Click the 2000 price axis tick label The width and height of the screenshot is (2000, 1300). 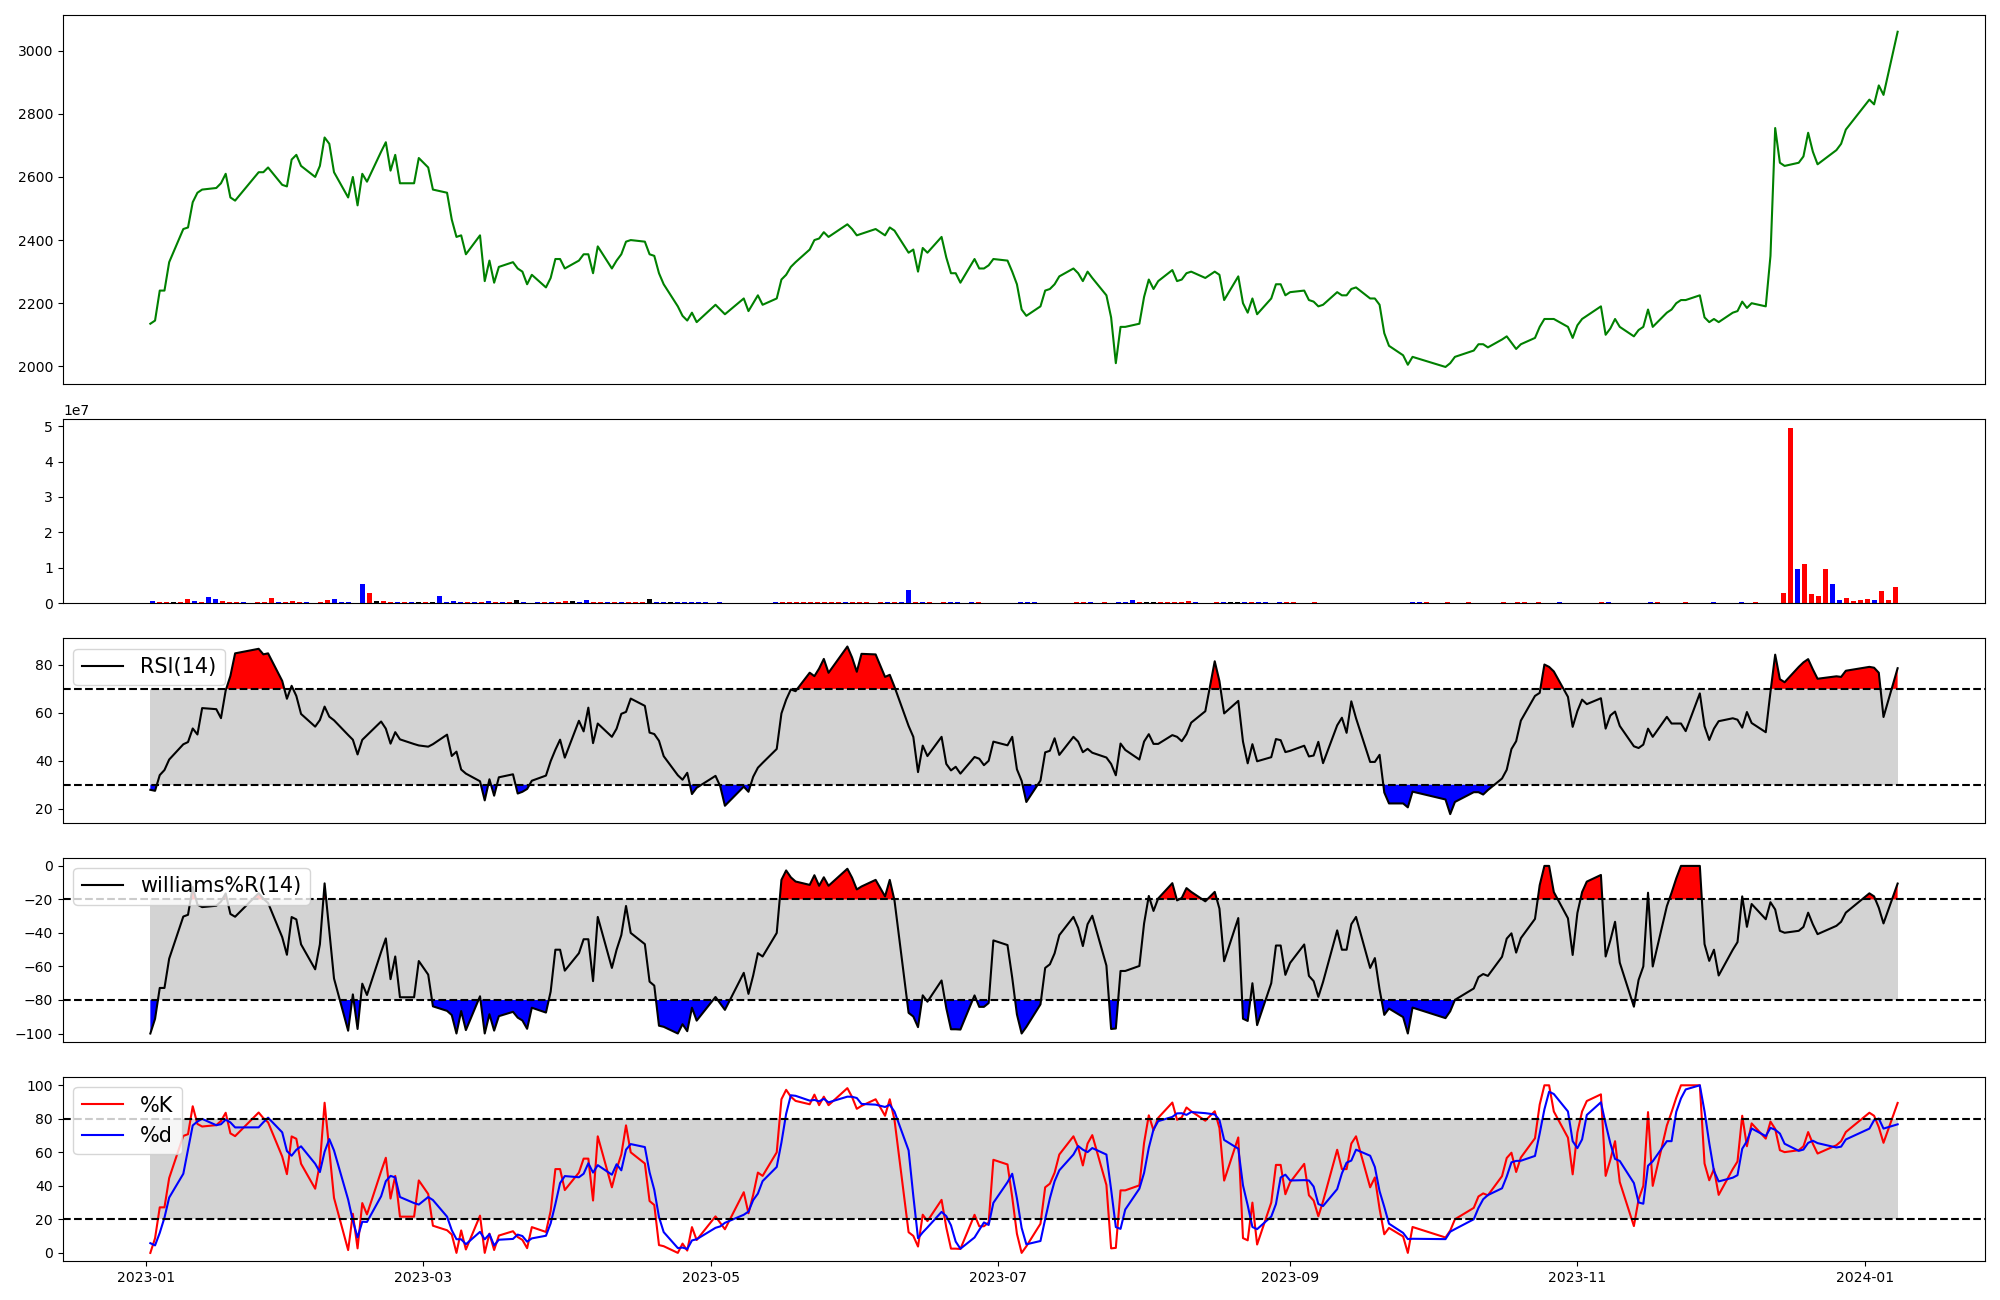[x=36, y=367]
